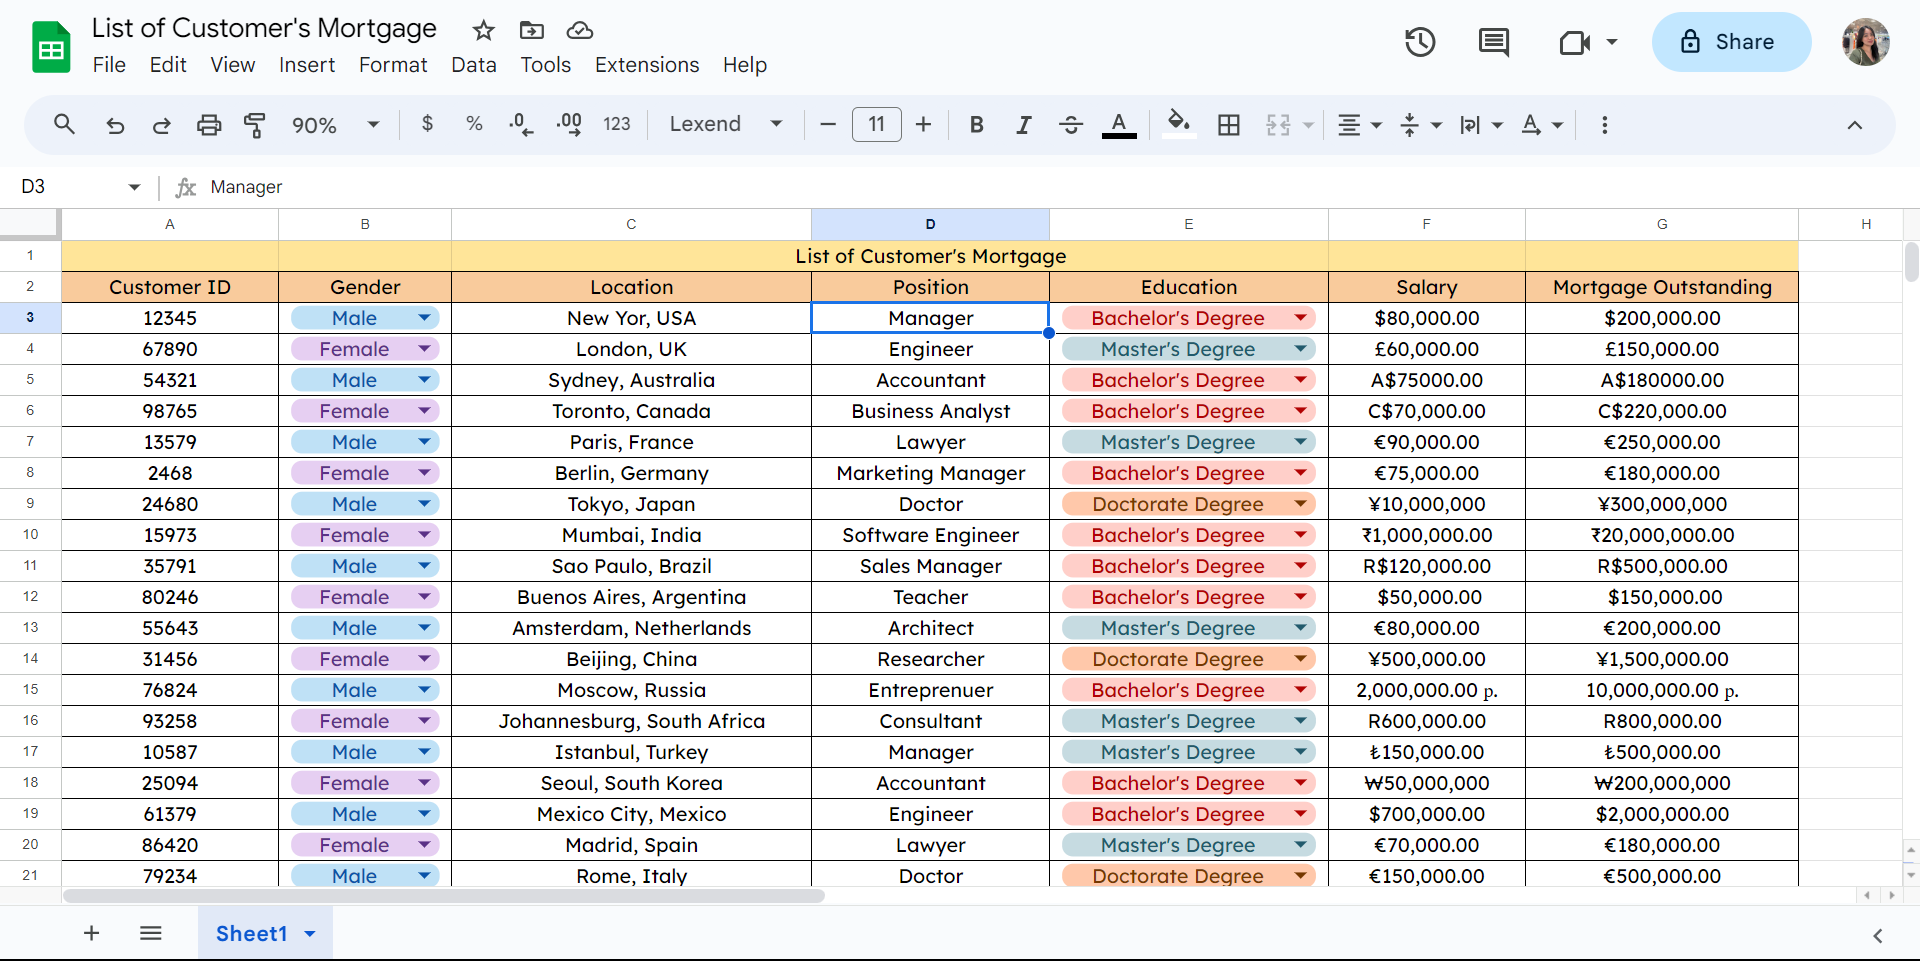Screen dimensions: 1920x961
Task: Select cell with Marketing Manager
Action: 930,473
